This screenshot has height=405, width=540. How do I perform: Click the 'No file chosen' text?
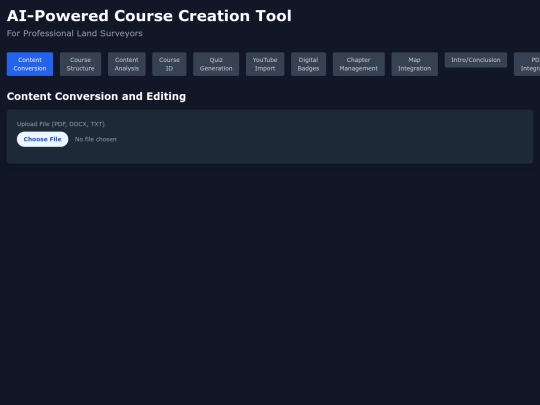[96, 139]
